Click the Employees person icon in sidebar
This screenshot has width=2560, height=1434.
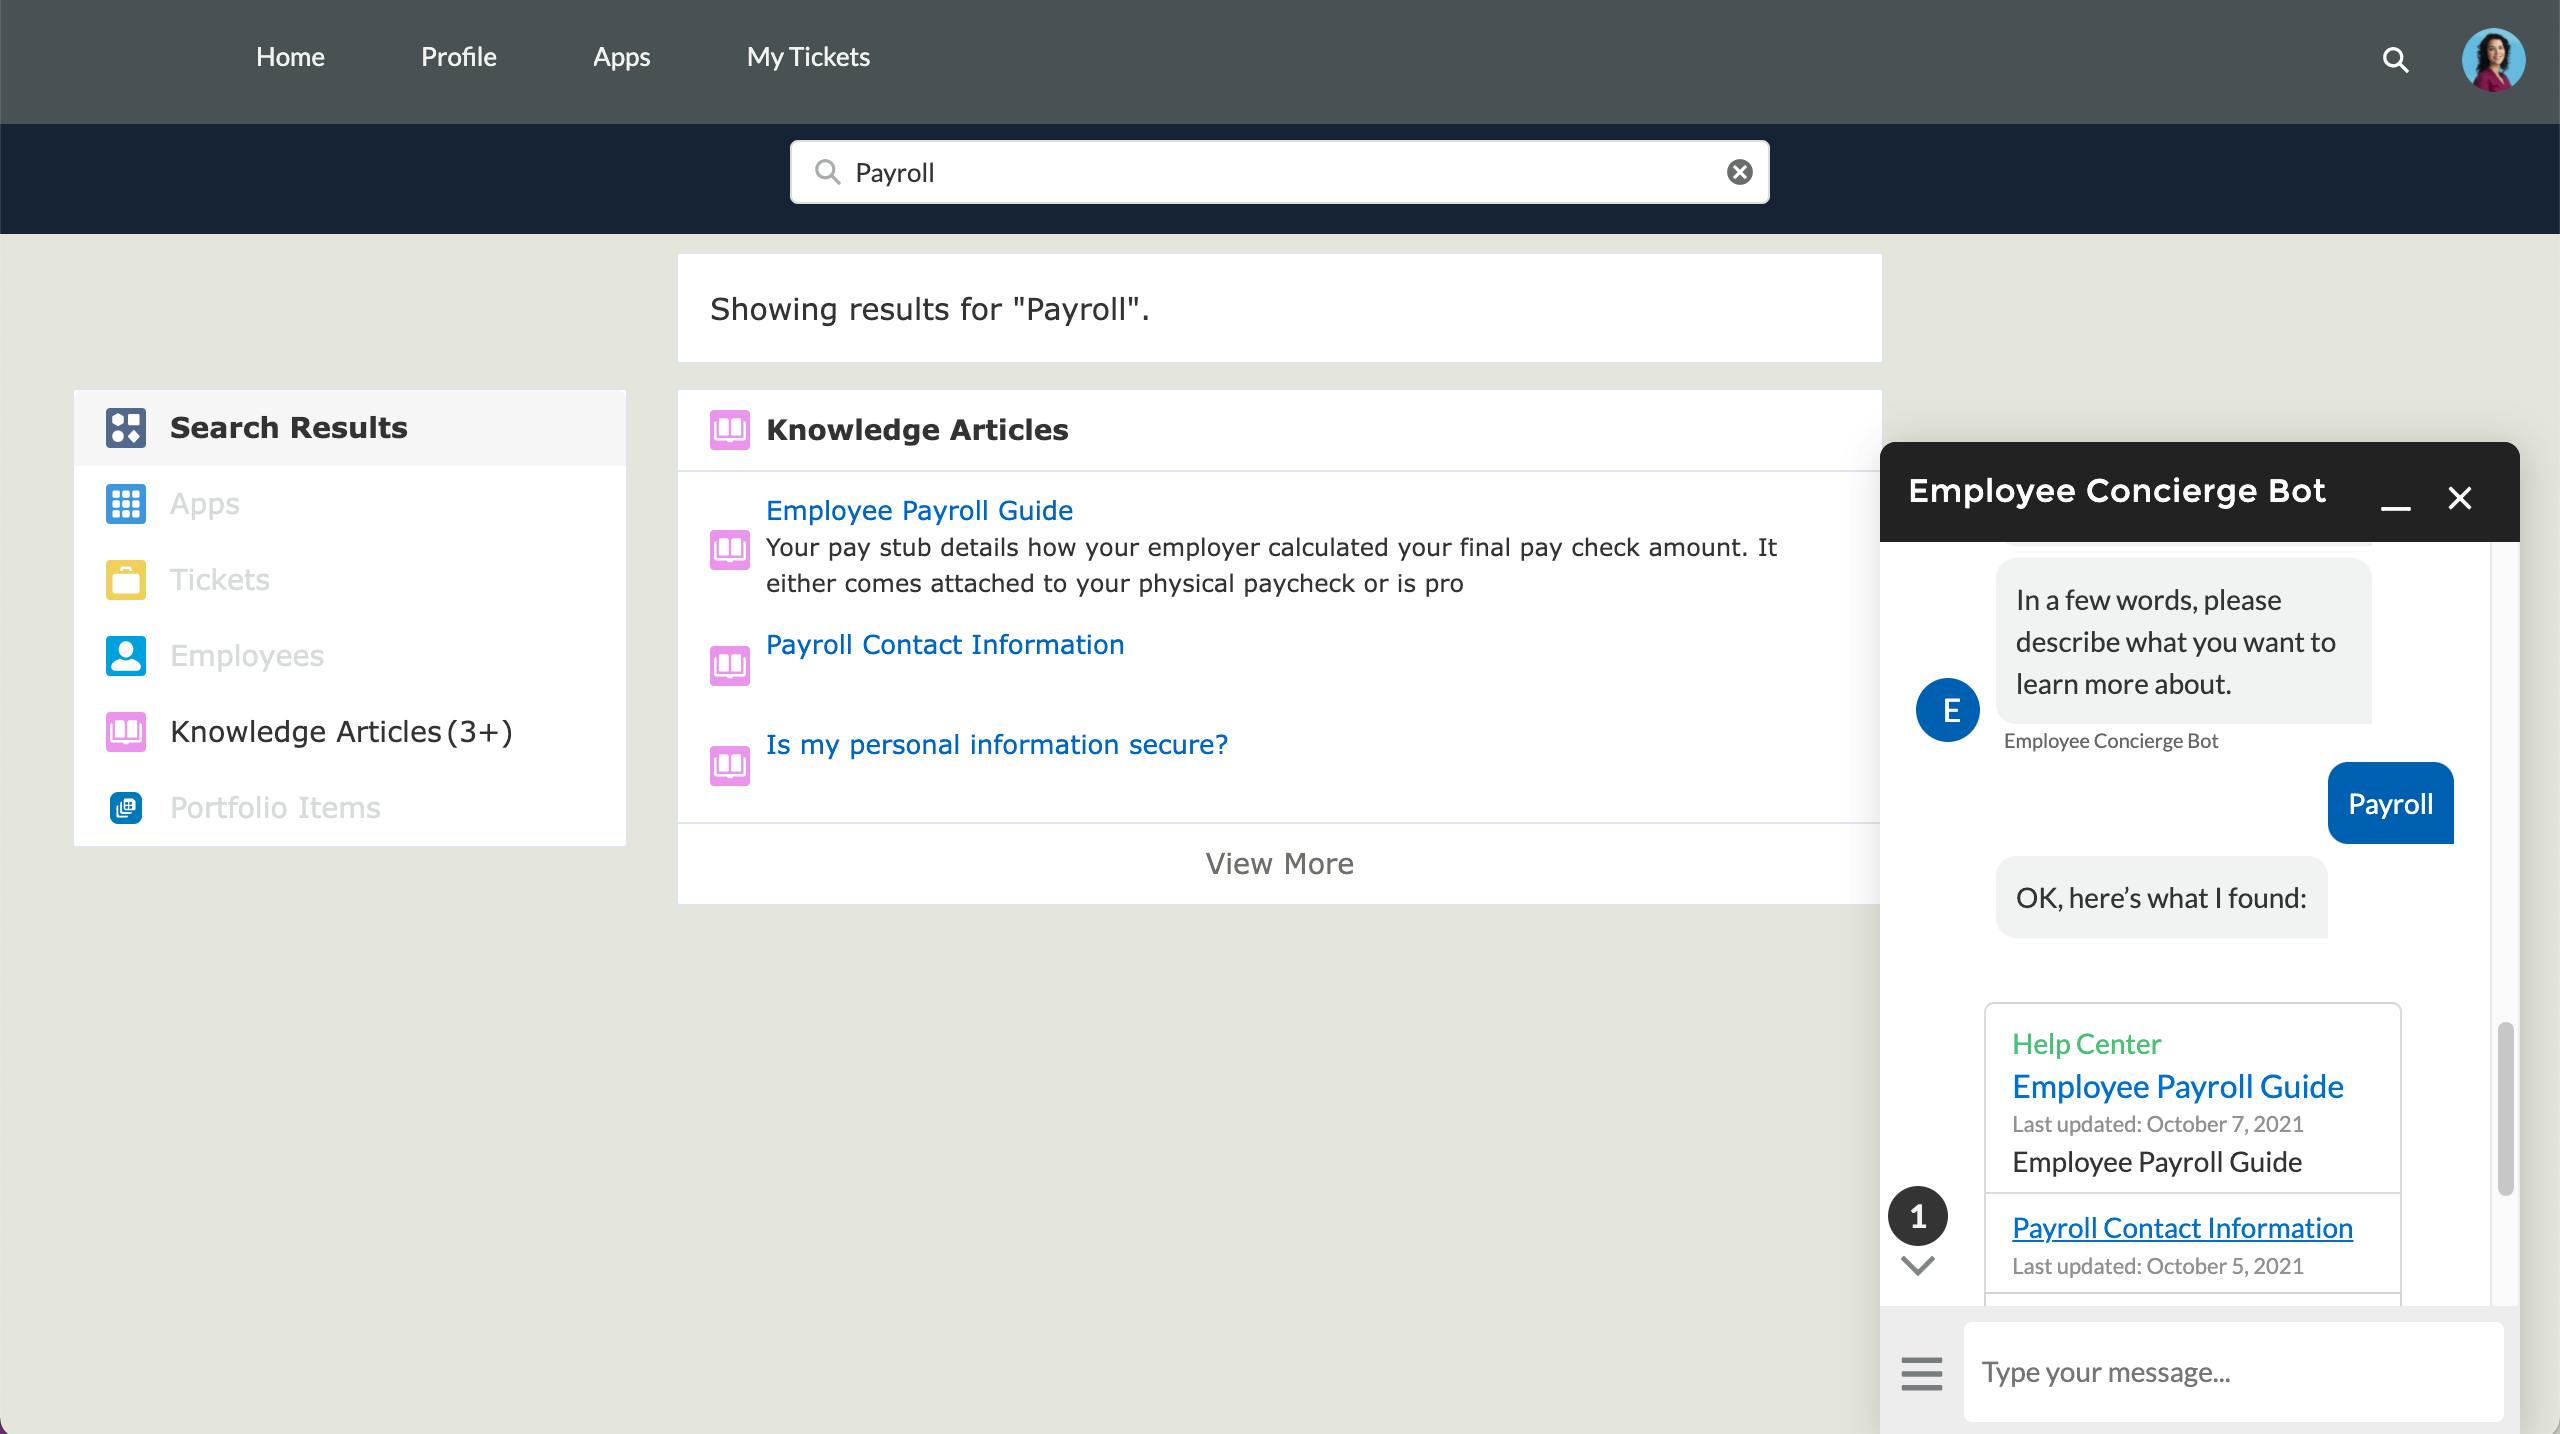(x=126, y=656)
